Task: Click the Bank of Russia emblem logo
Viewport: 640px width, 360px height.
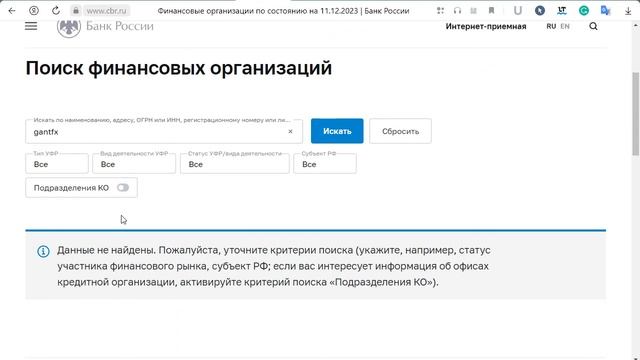Action: [69, 27]
